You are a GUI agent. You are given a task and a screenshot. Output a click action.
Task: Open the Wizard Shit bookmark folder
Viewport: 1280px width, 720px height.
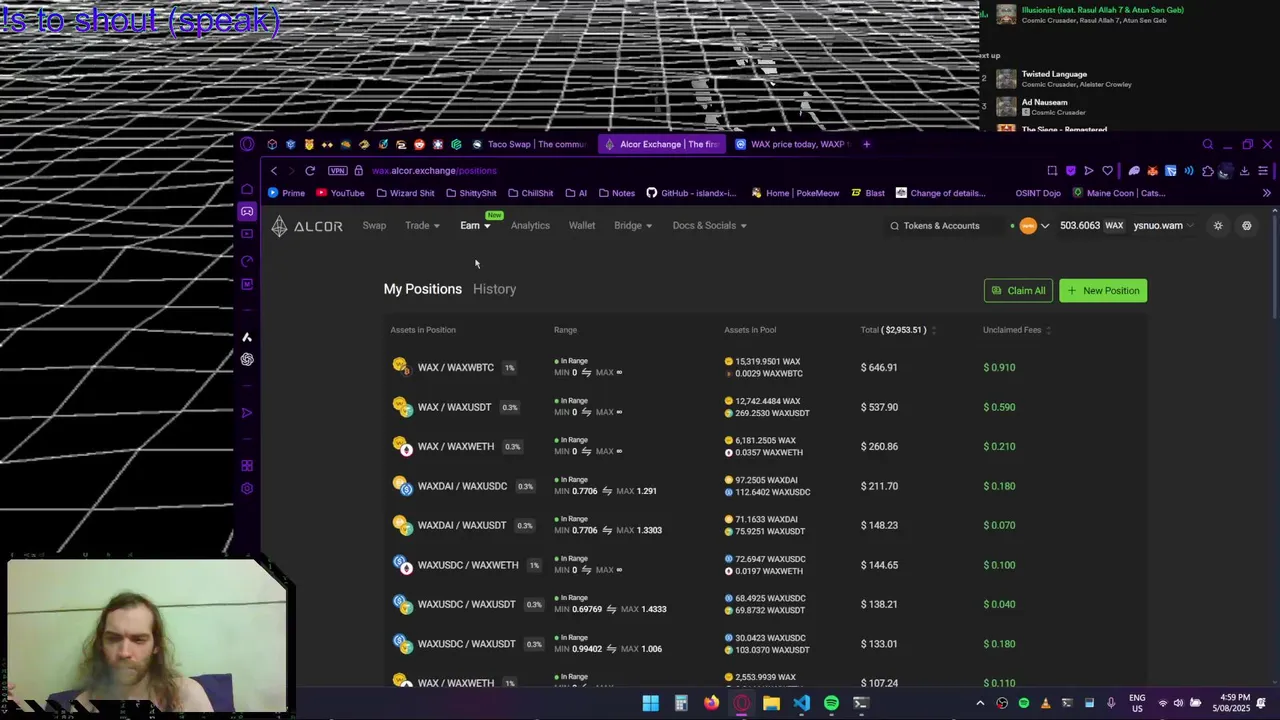405,193
